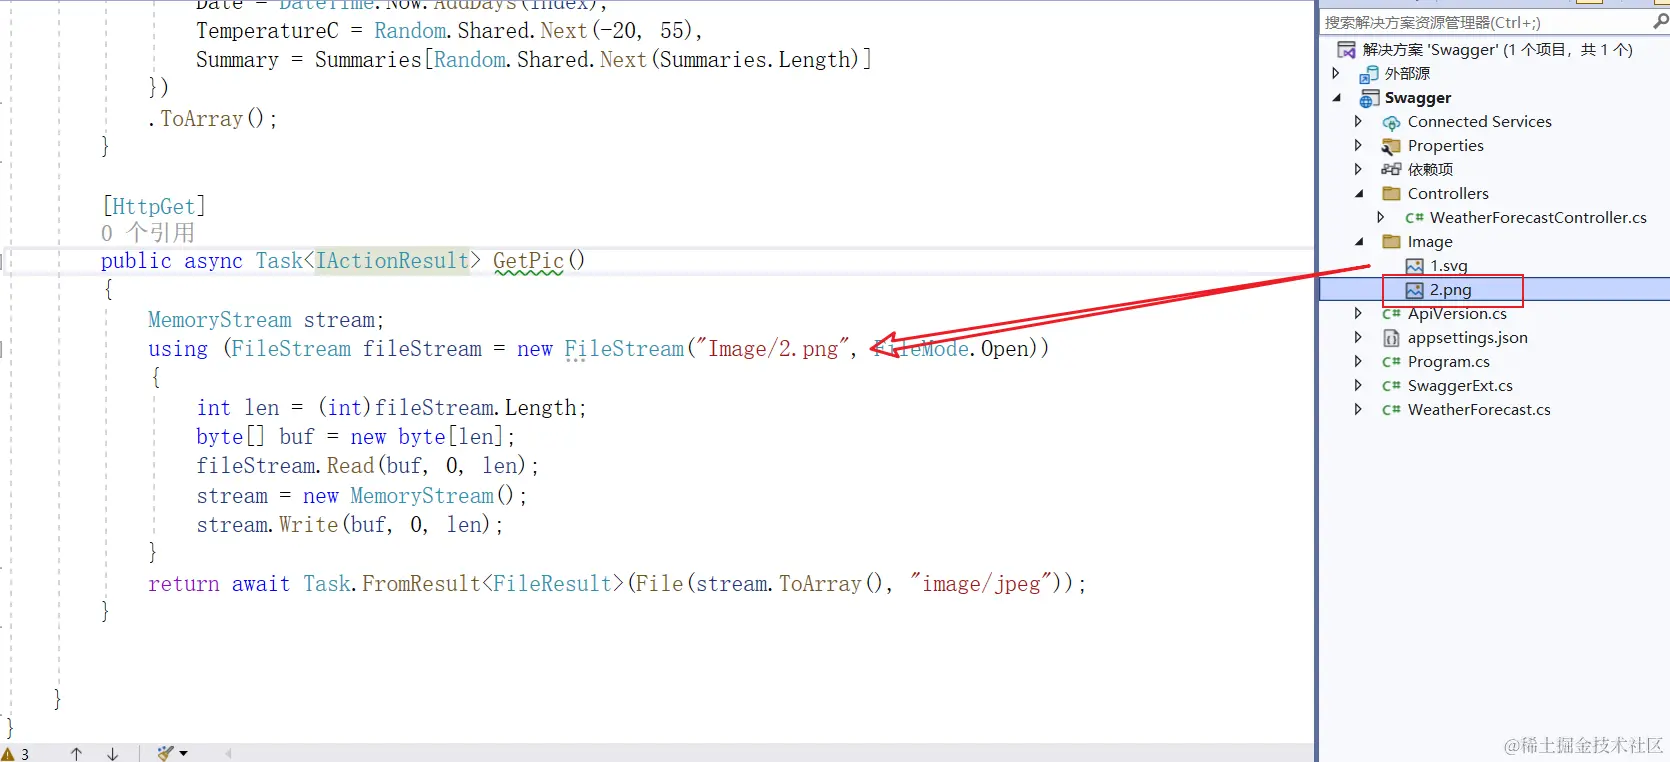Click the IActionResult return type
Screen dimensions: 1670x762
click(x=393, y=261)
